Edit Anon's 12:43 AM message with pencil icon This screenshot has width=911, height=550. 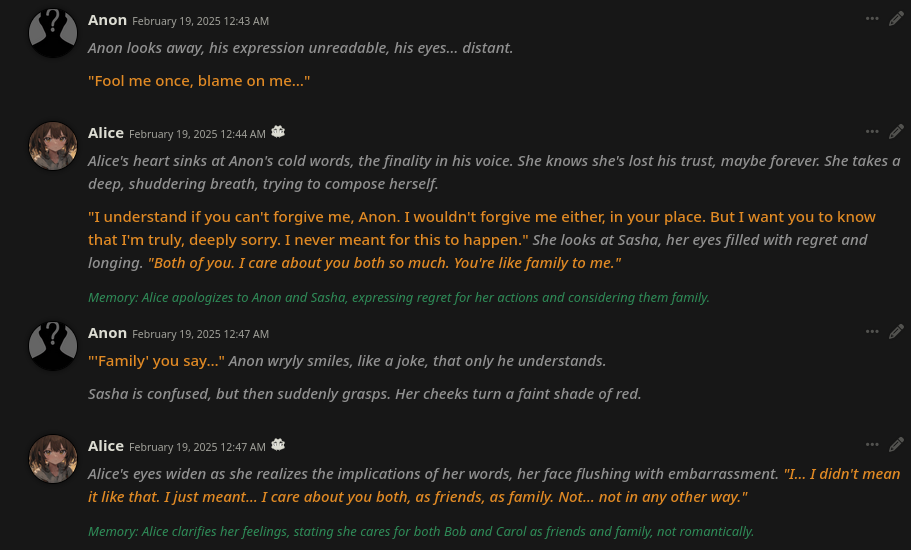[896, 19]
